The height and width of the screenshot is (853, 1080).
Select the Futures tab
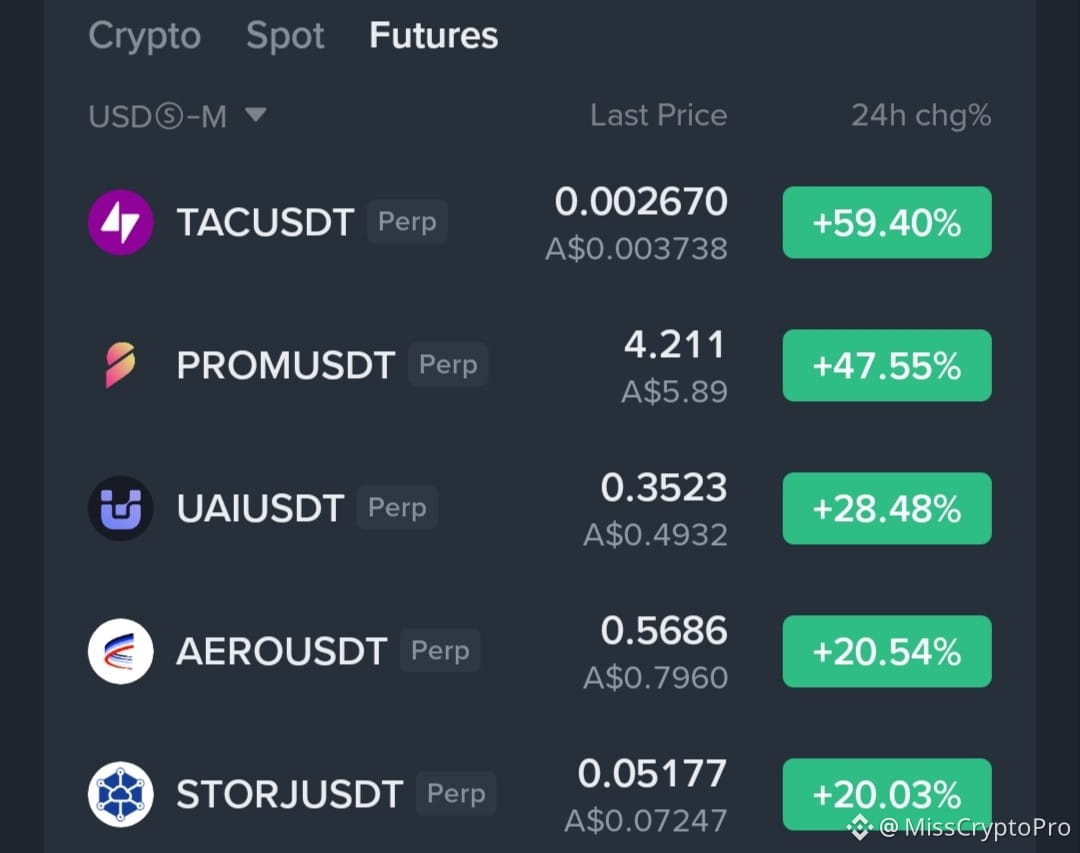(x=433, y=35)
